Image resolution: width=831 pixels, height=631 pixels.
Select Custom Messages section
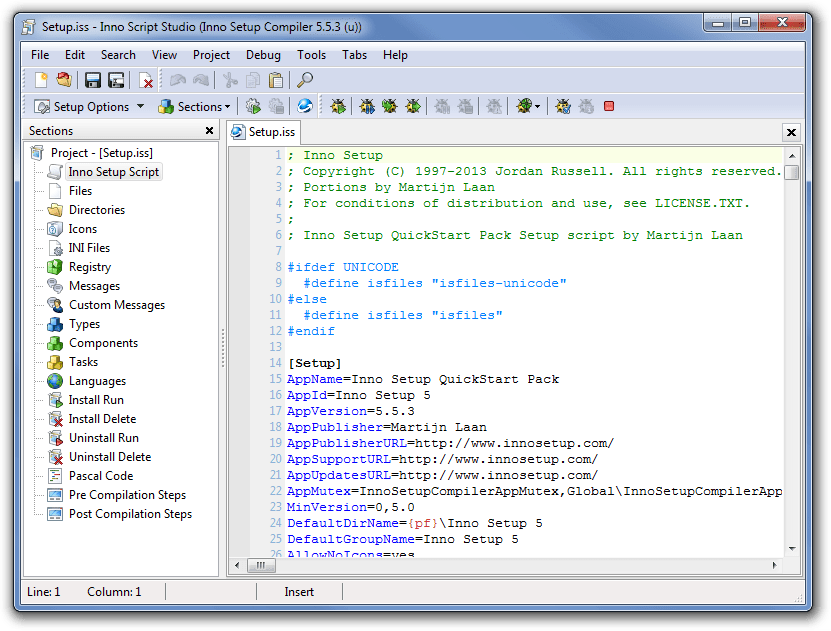(x=117, y=305)
